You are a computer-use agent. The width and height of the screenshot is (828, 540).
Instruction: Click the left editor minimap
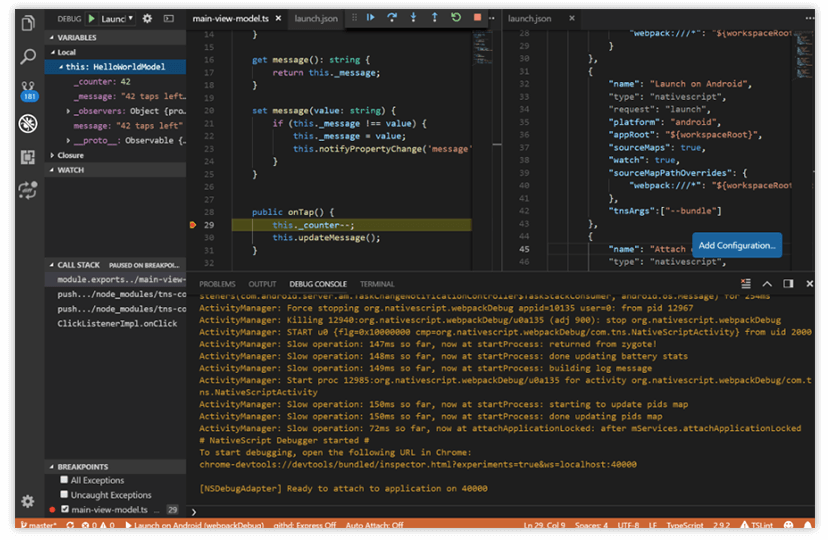coord(483,50)
